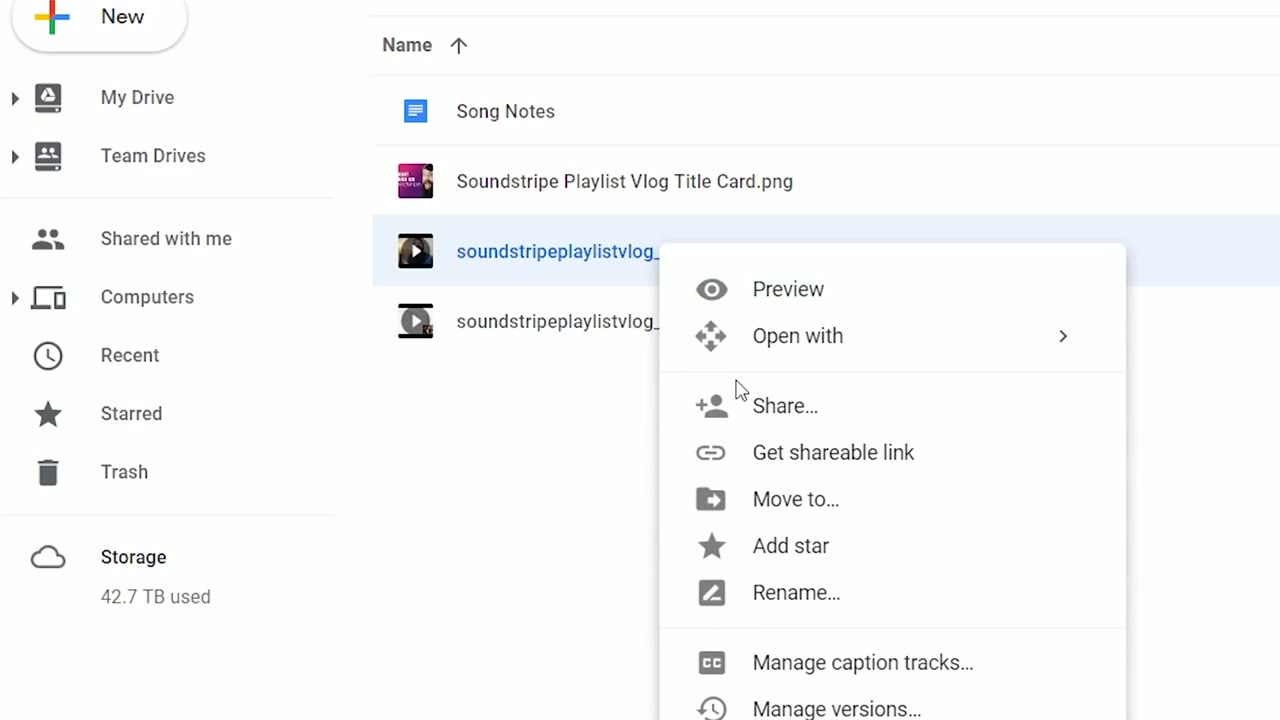Open Shared with me

click(x=166, y=239)
